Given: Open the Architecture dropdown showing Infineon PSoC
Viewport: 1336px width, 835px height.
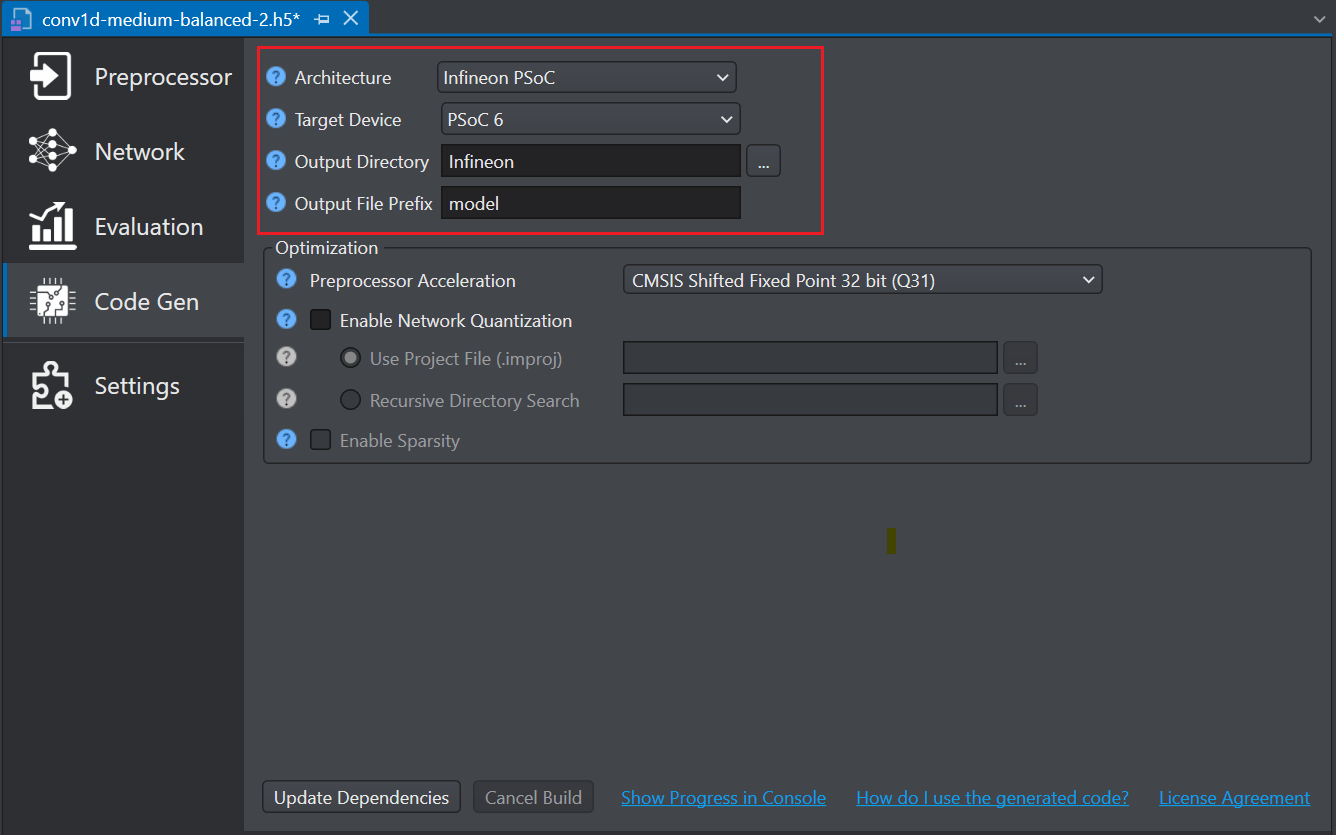Looking at the screenshot, I should (587, 77).
